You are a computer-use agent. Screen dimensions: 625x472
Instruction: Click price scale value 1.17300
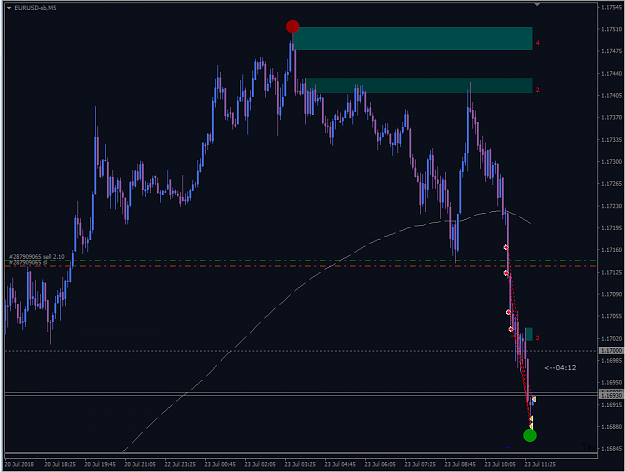coord(611,162)
